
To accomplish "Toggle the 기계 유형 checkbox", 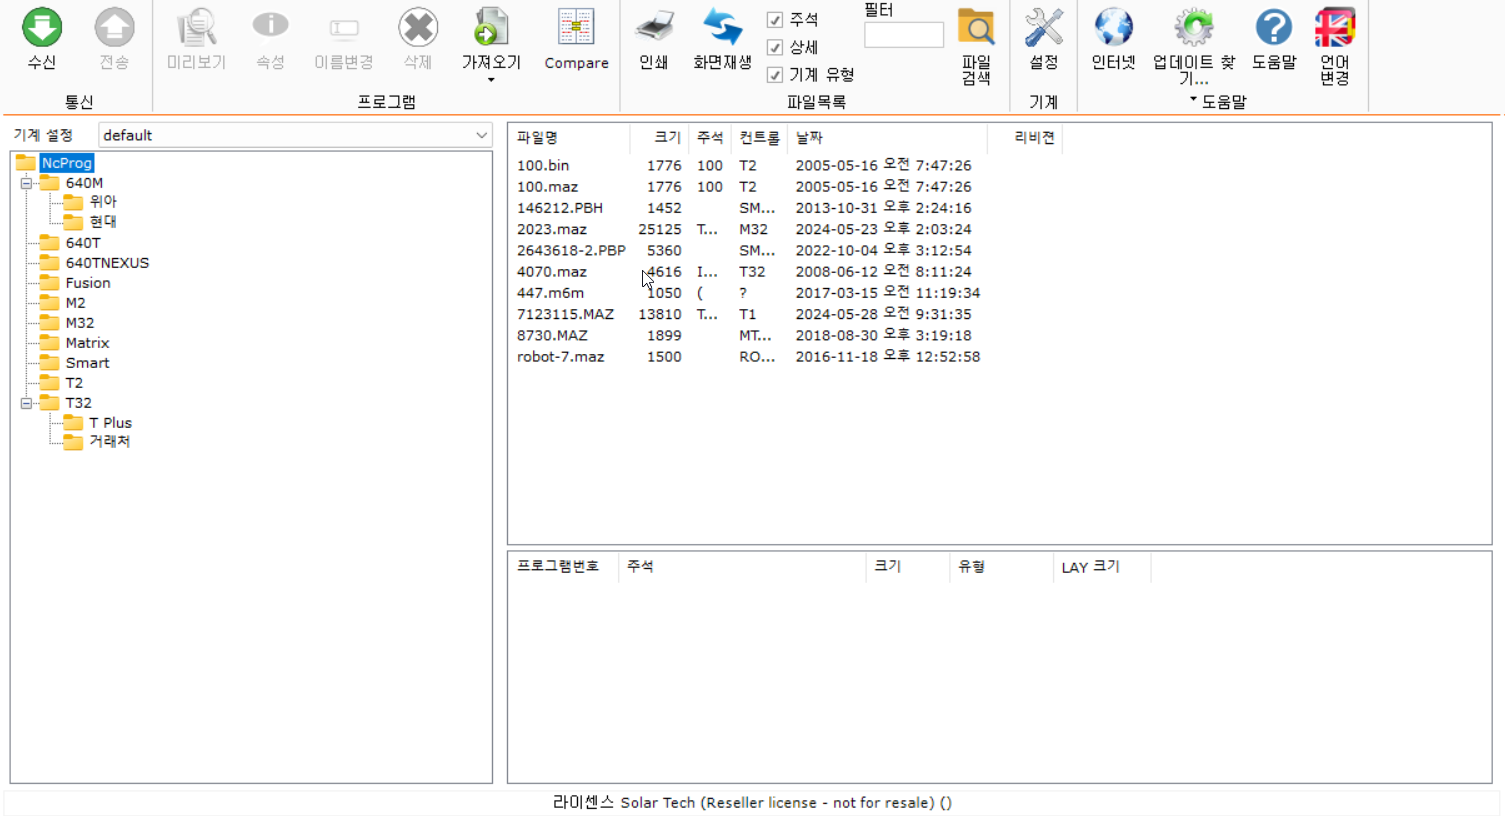I will click(x=775, y=75).
